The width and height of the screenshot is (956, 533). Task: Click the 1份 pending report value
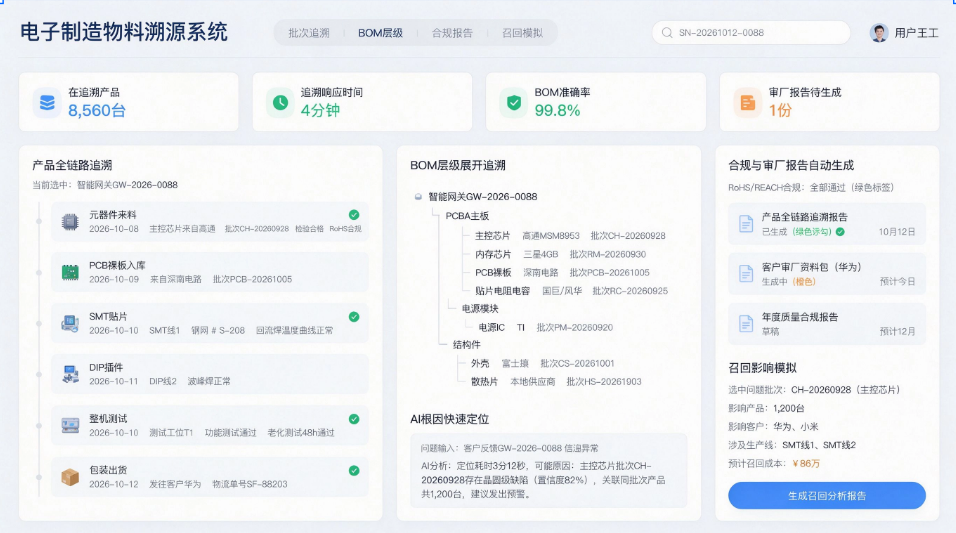(x=780, y=110)
